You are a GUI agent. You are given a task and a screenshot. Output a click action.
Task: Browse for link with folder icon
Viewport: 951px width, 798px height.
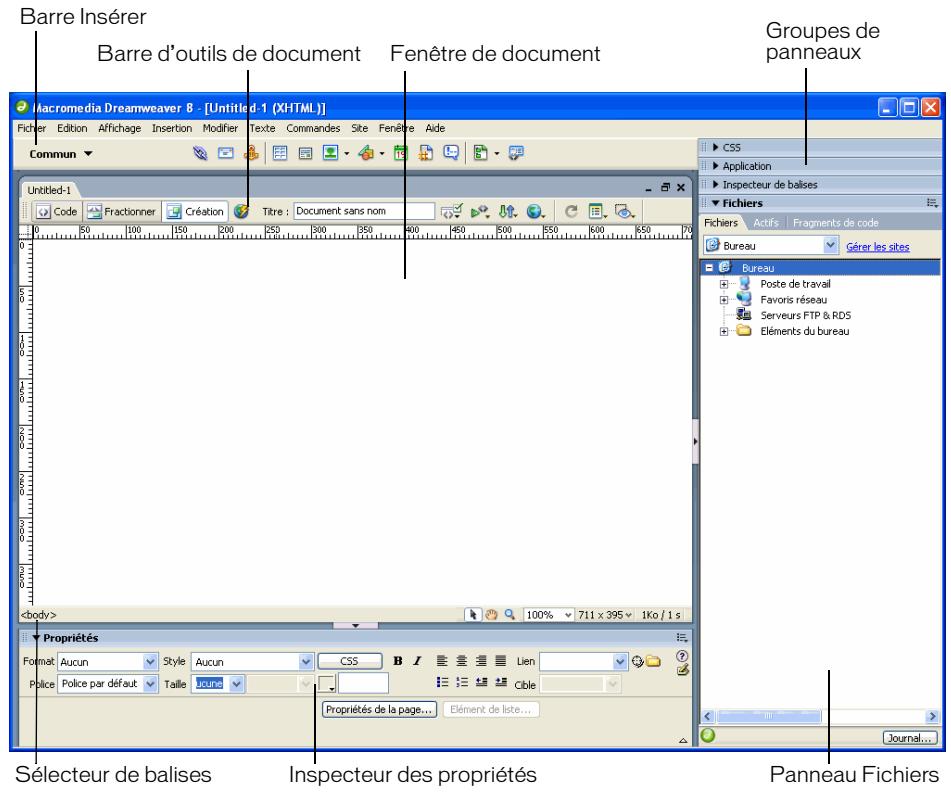coord(653,661)
